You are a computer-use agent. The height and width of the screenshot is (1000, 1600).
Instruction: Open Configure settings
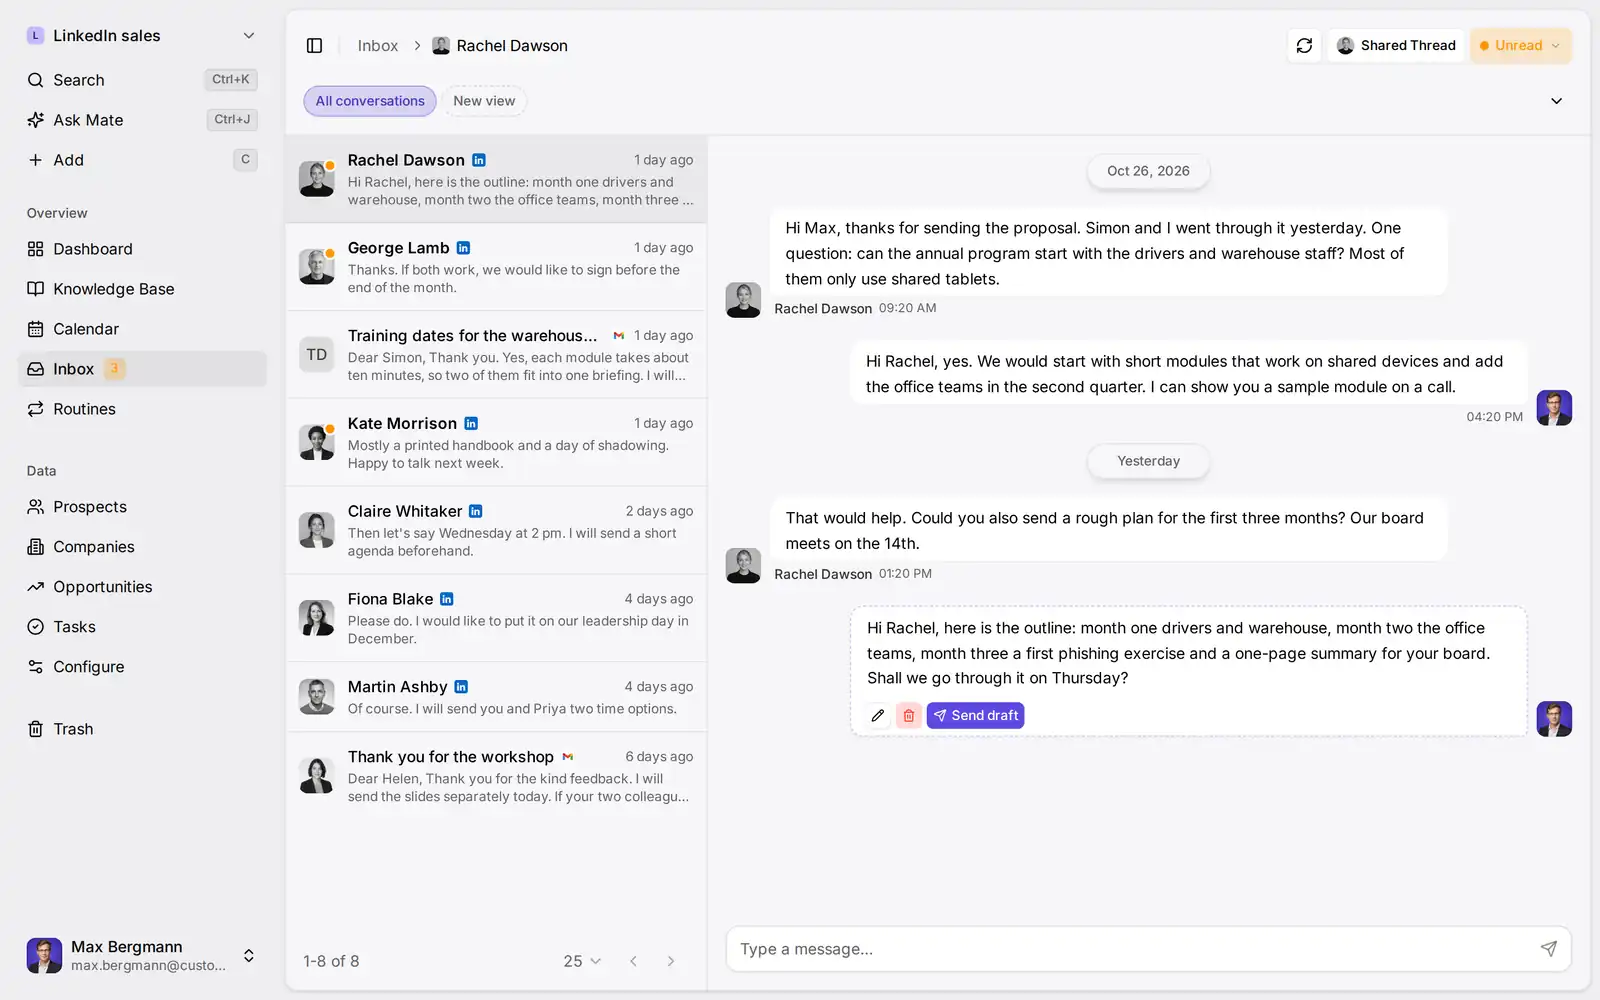click(142, 667)
